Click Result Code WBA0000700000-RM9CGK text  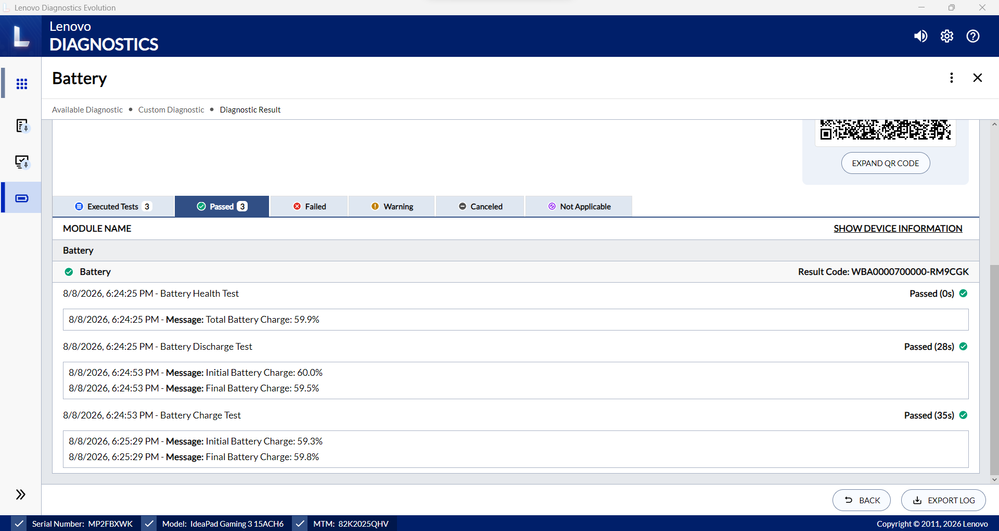coord(883,272)
